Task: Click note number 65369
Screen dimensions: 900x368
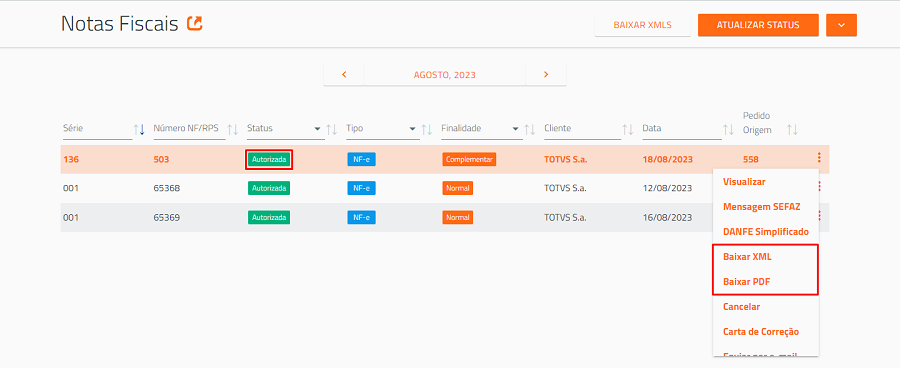Action: click(x=166, y=218)
